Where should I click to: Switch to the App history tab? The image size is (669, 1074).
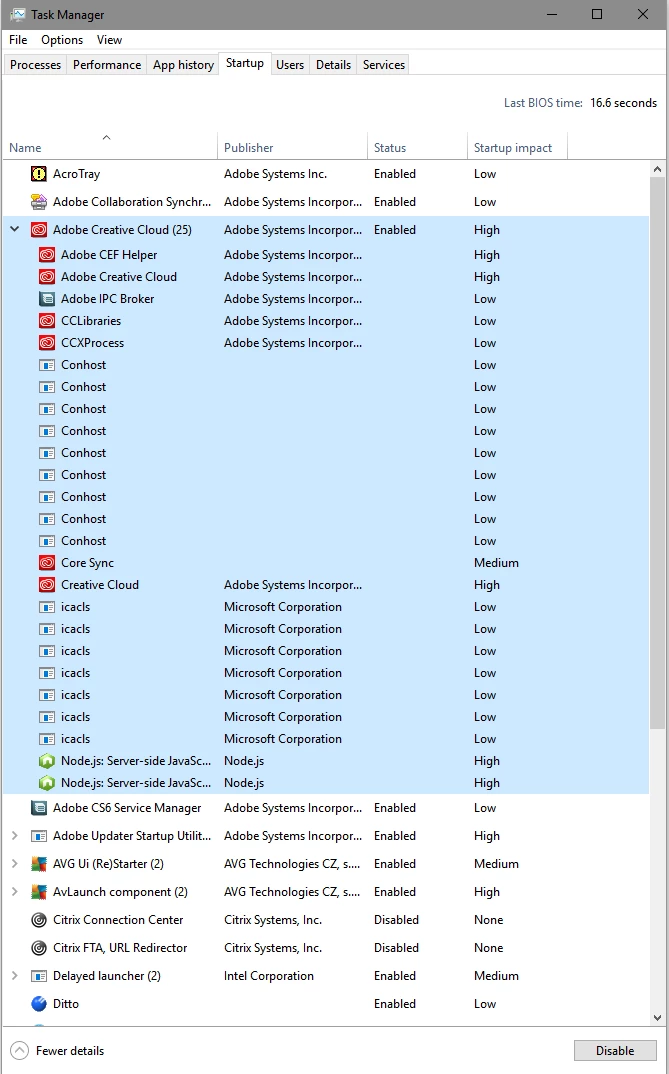(184, 65)
